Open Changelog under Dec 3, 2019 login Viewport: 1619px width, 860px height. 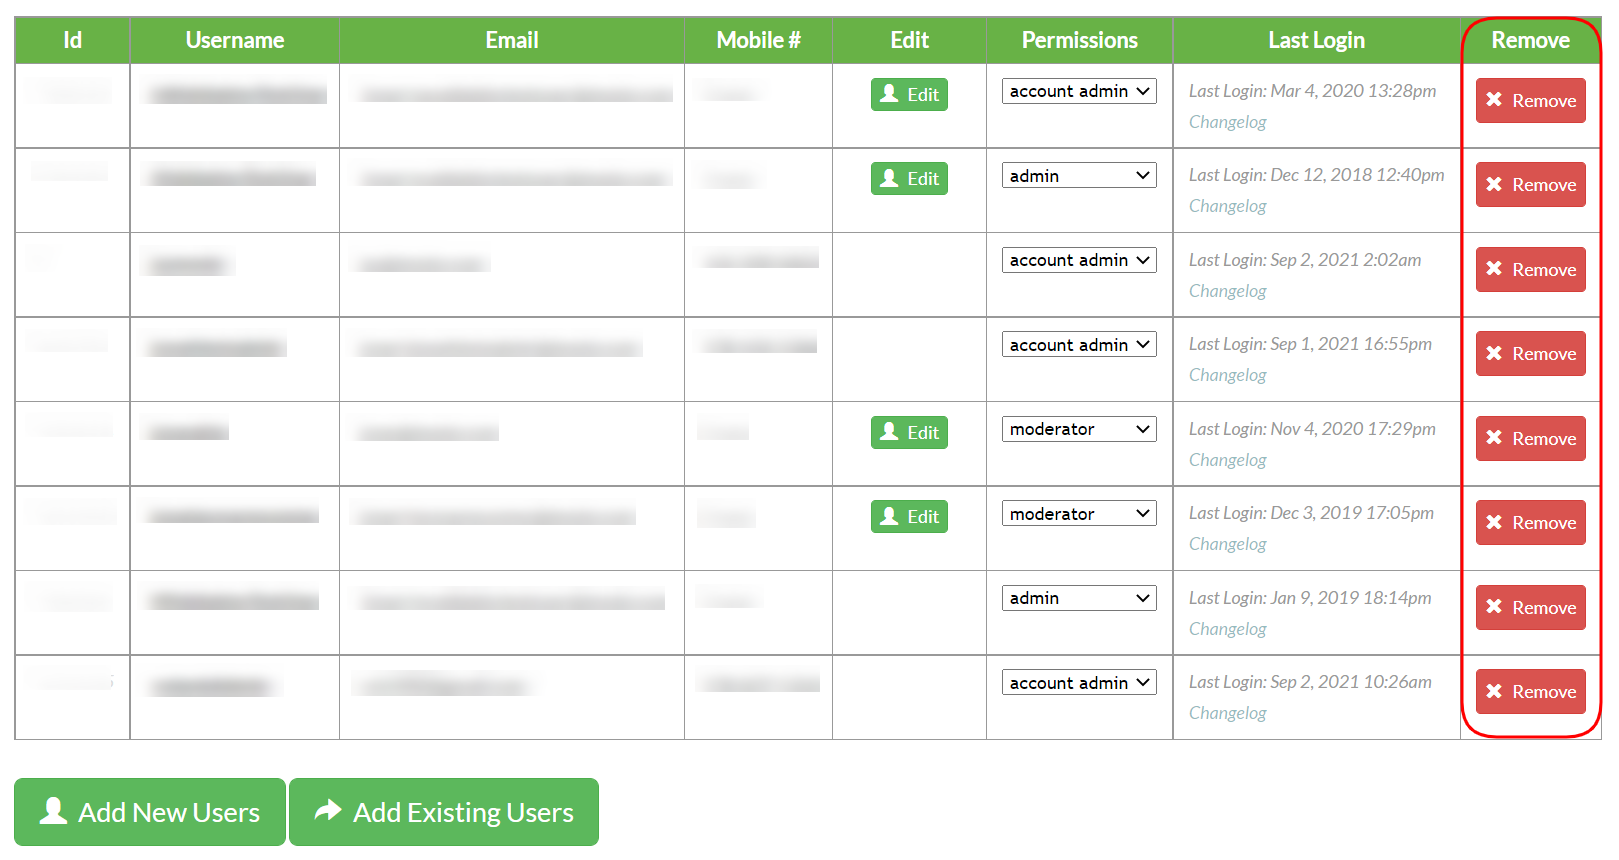point(1227,544)
